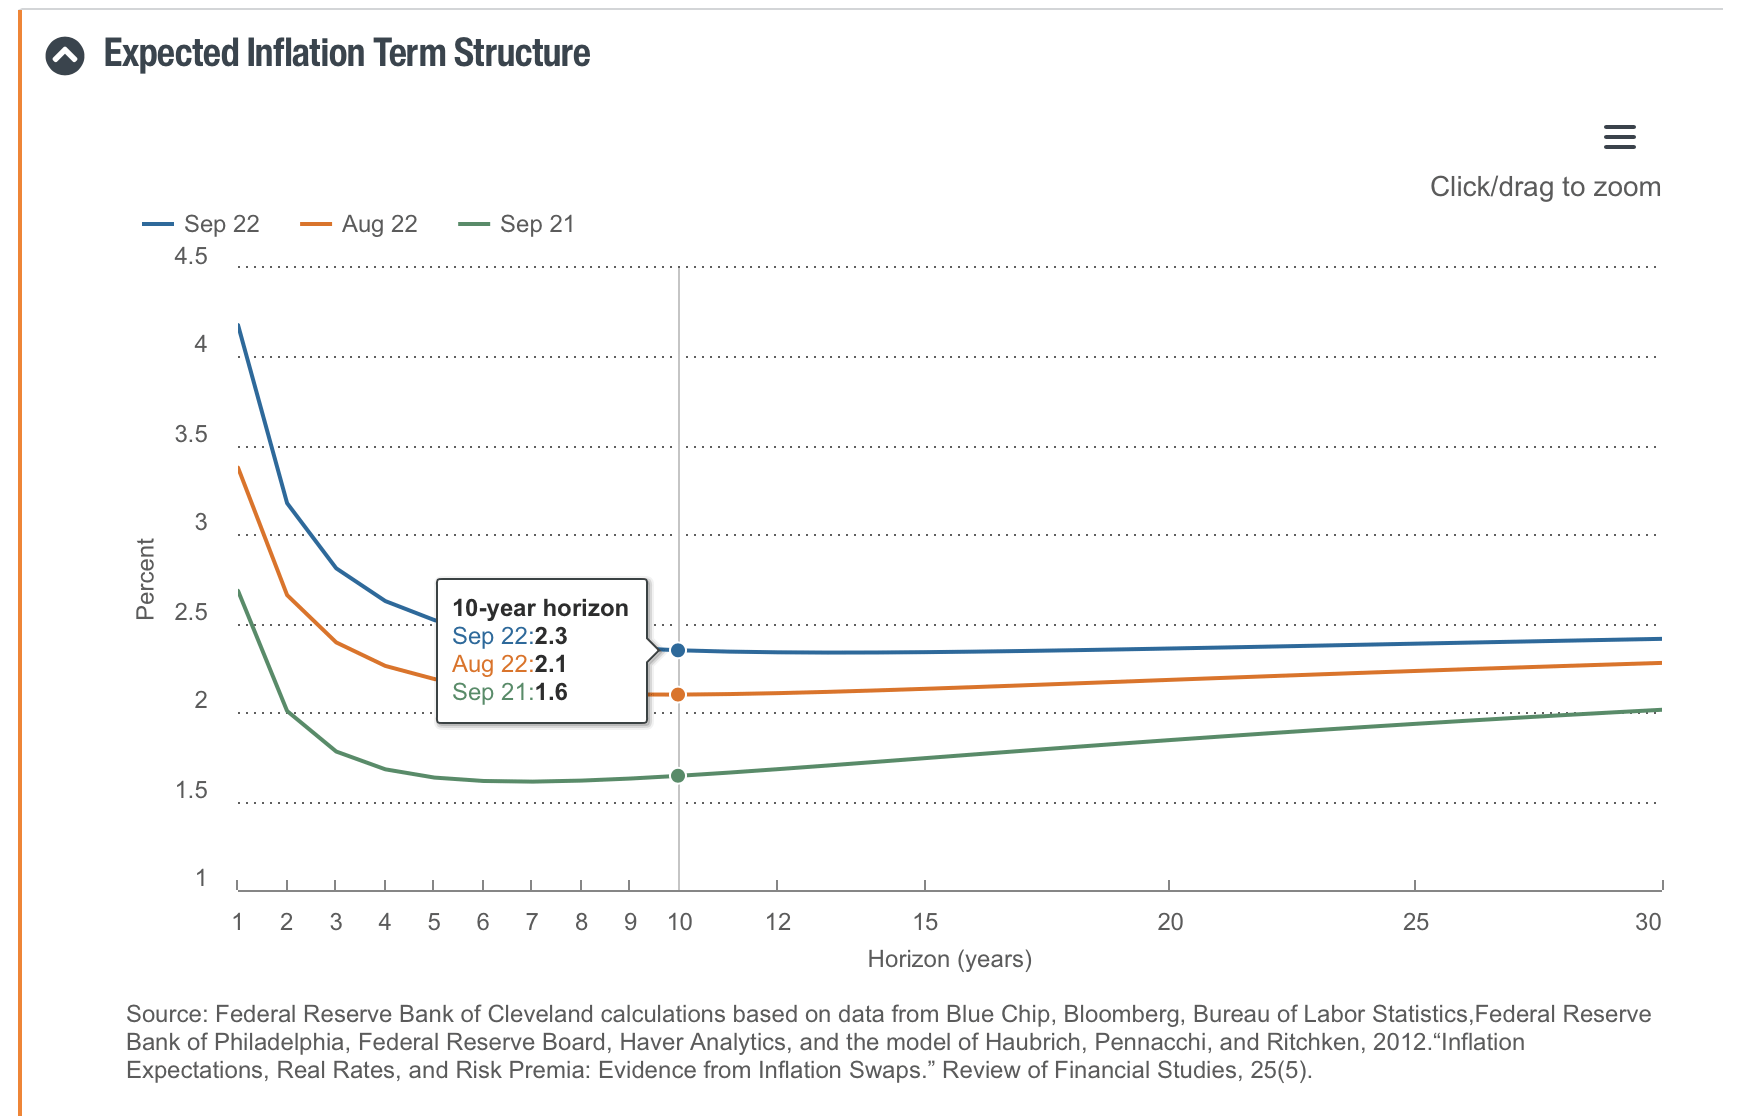Viewport: 1762px width, 1116px height.
Task: Click the Horizon (years) axis title
Action: [x=949, y=960]
